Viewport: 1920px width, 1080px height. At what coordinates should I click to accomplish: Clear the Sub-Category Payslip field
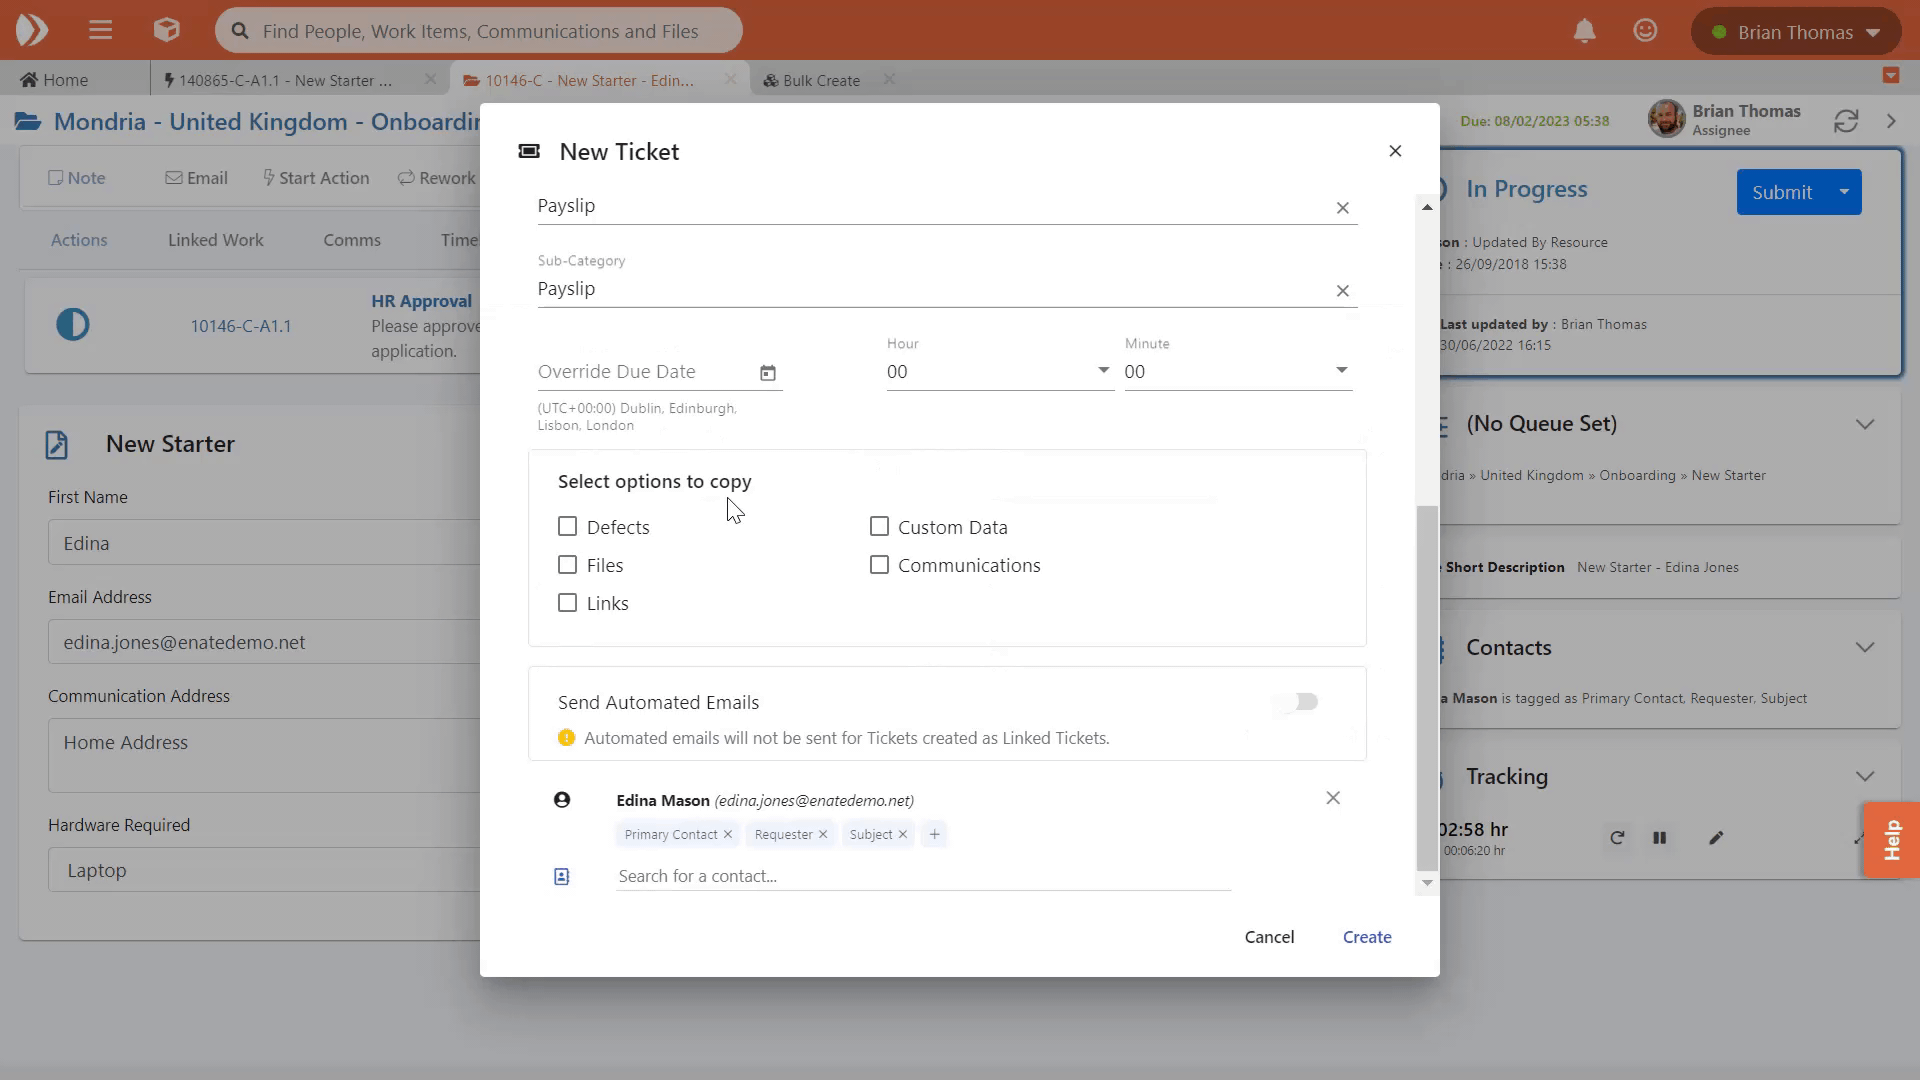(1342, 291)
